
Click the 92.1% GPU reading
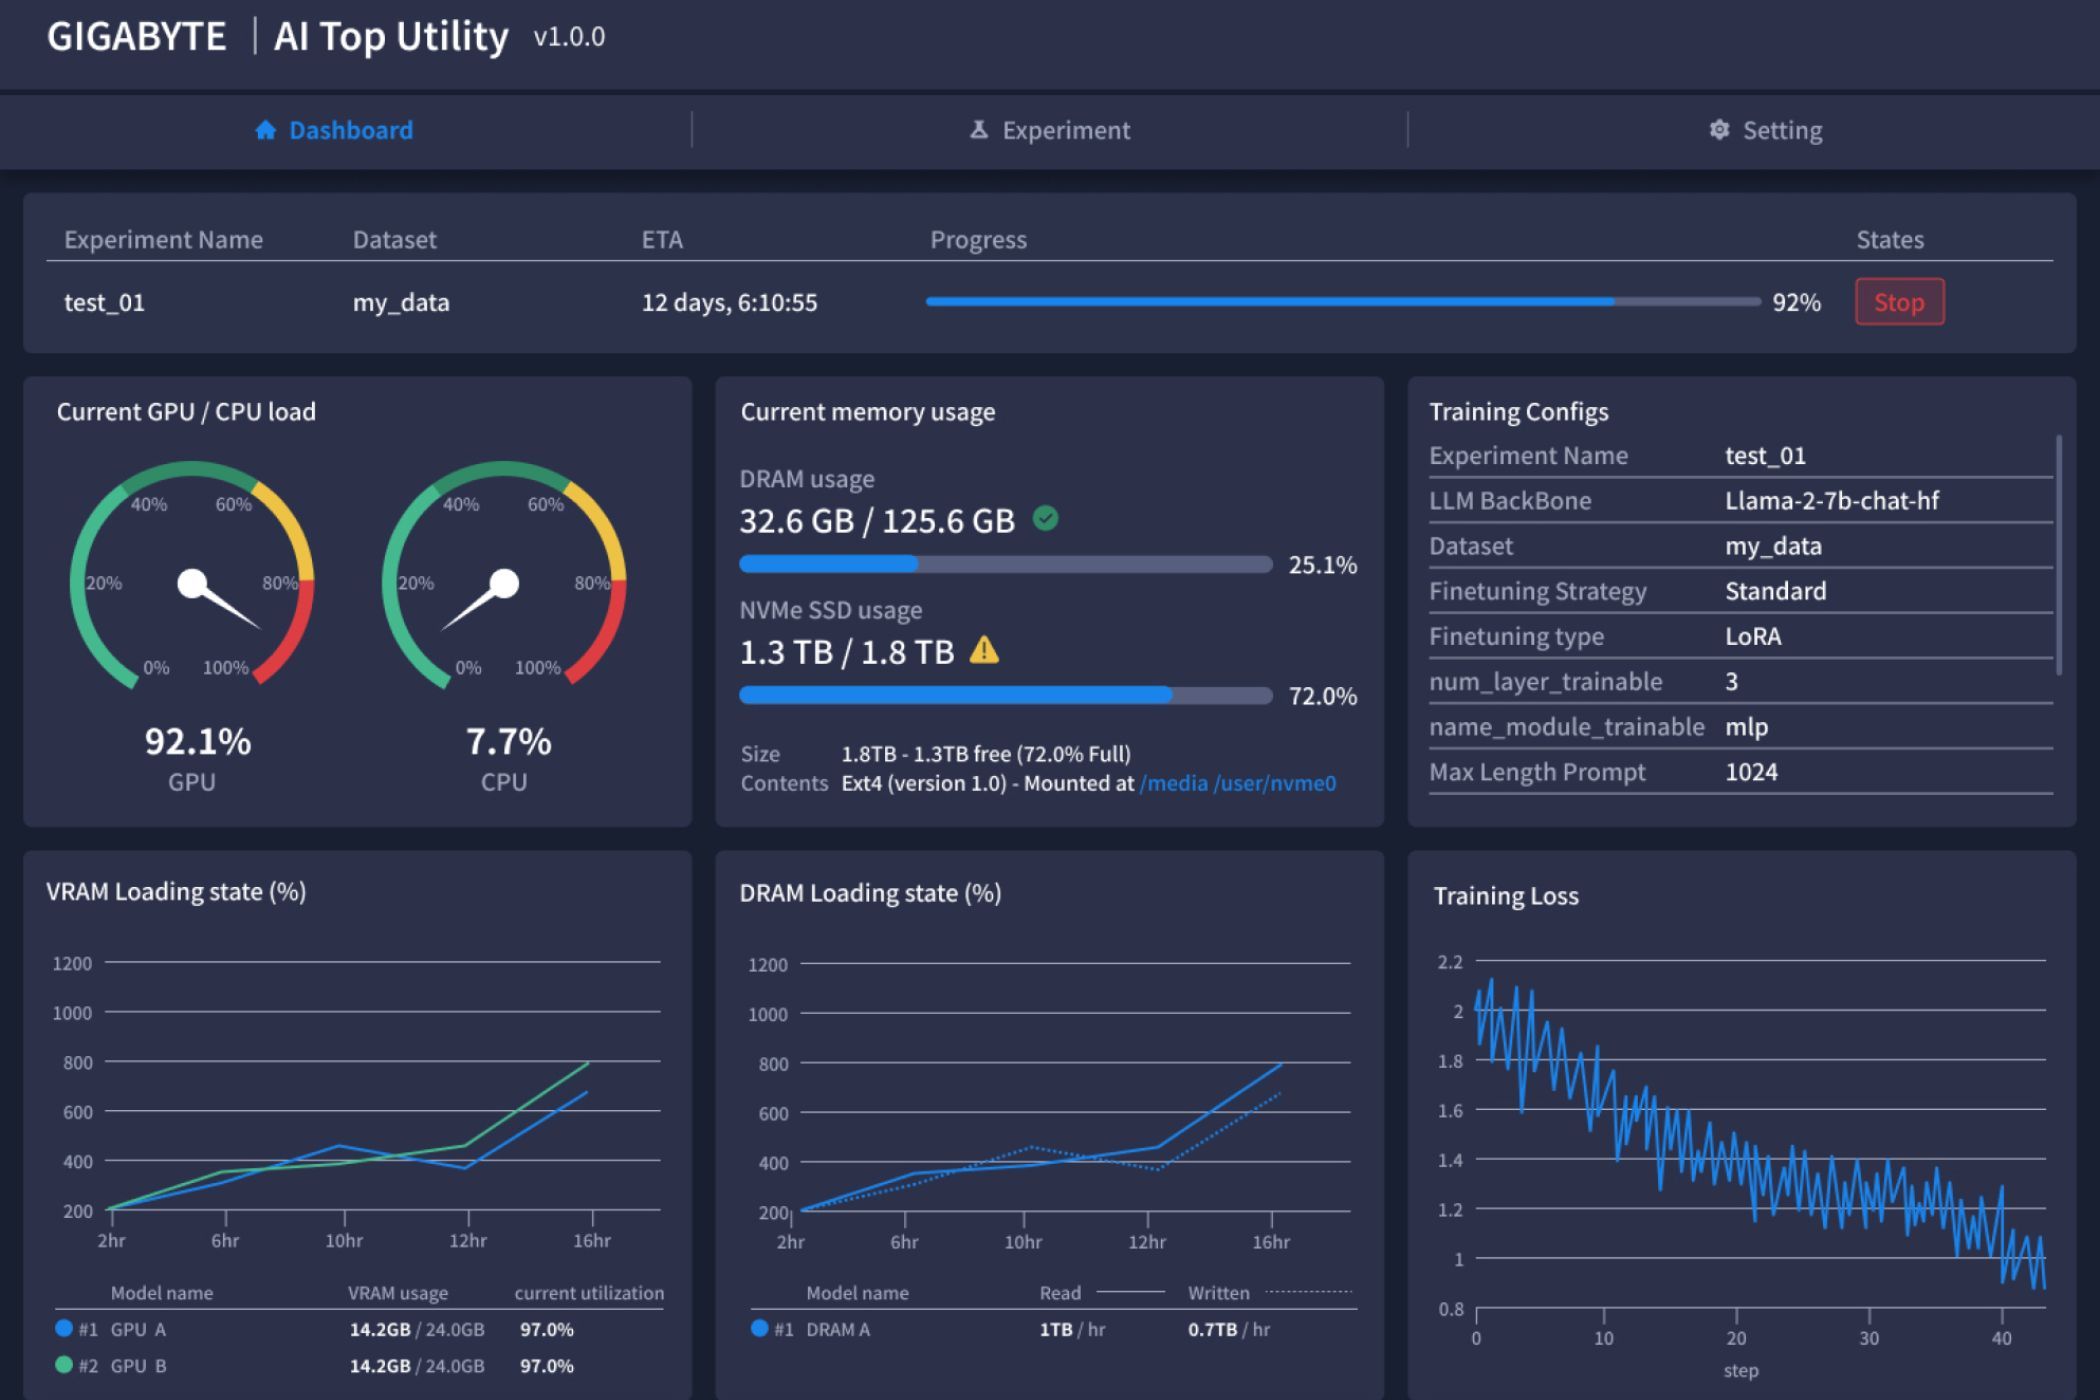(x=198, y=741)
